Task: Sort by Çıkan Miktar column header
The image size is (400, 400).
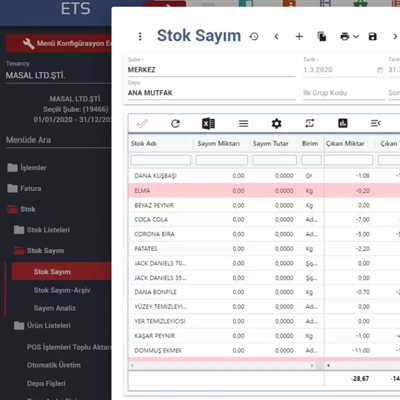Action: tap(345, 144)
